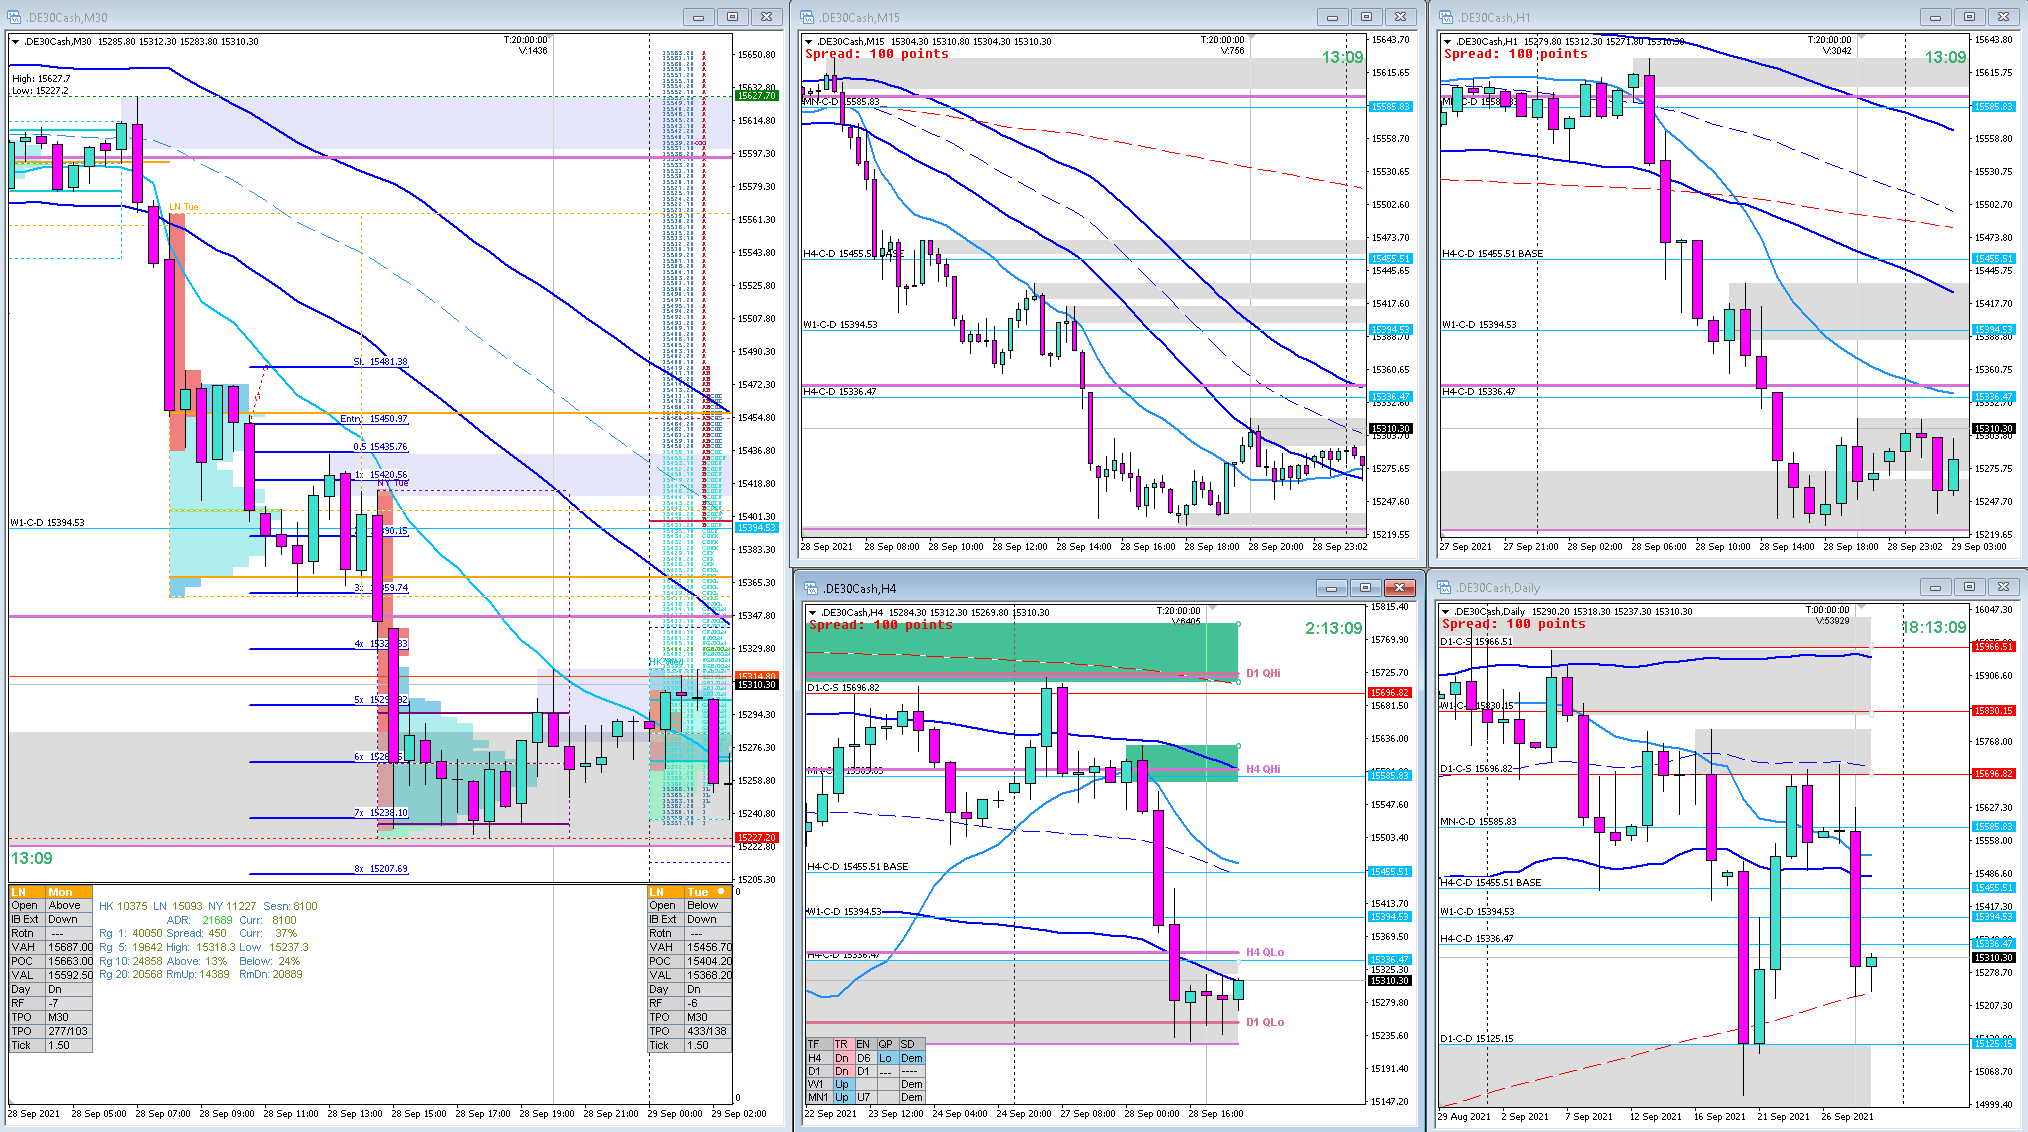Expand the triangle next to .DE30Cash,H4 symbol label
Screen dimensions: 2028x1132
click(812, 612)
